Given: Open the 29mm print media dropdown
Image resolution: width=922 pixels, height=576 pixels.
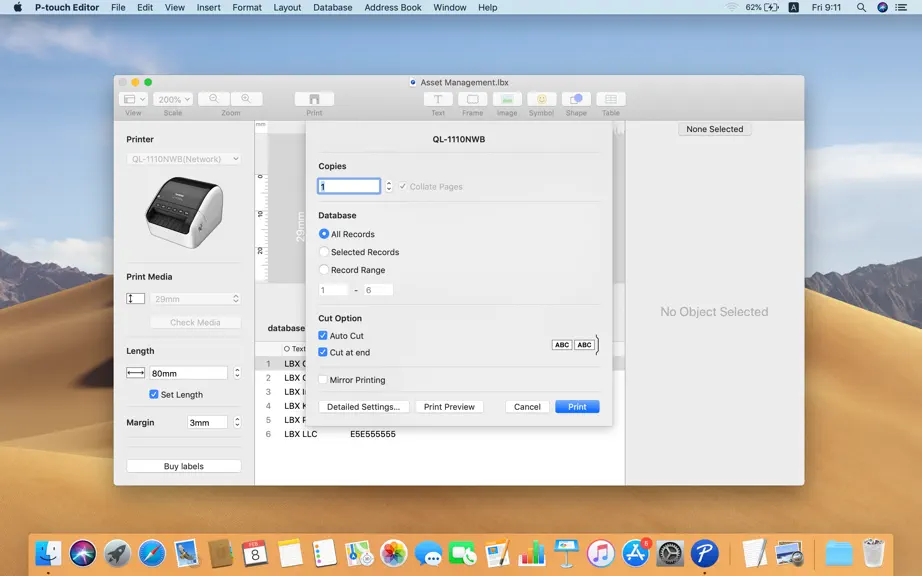Looking at the screenshot, I should [x=195, y=299].
